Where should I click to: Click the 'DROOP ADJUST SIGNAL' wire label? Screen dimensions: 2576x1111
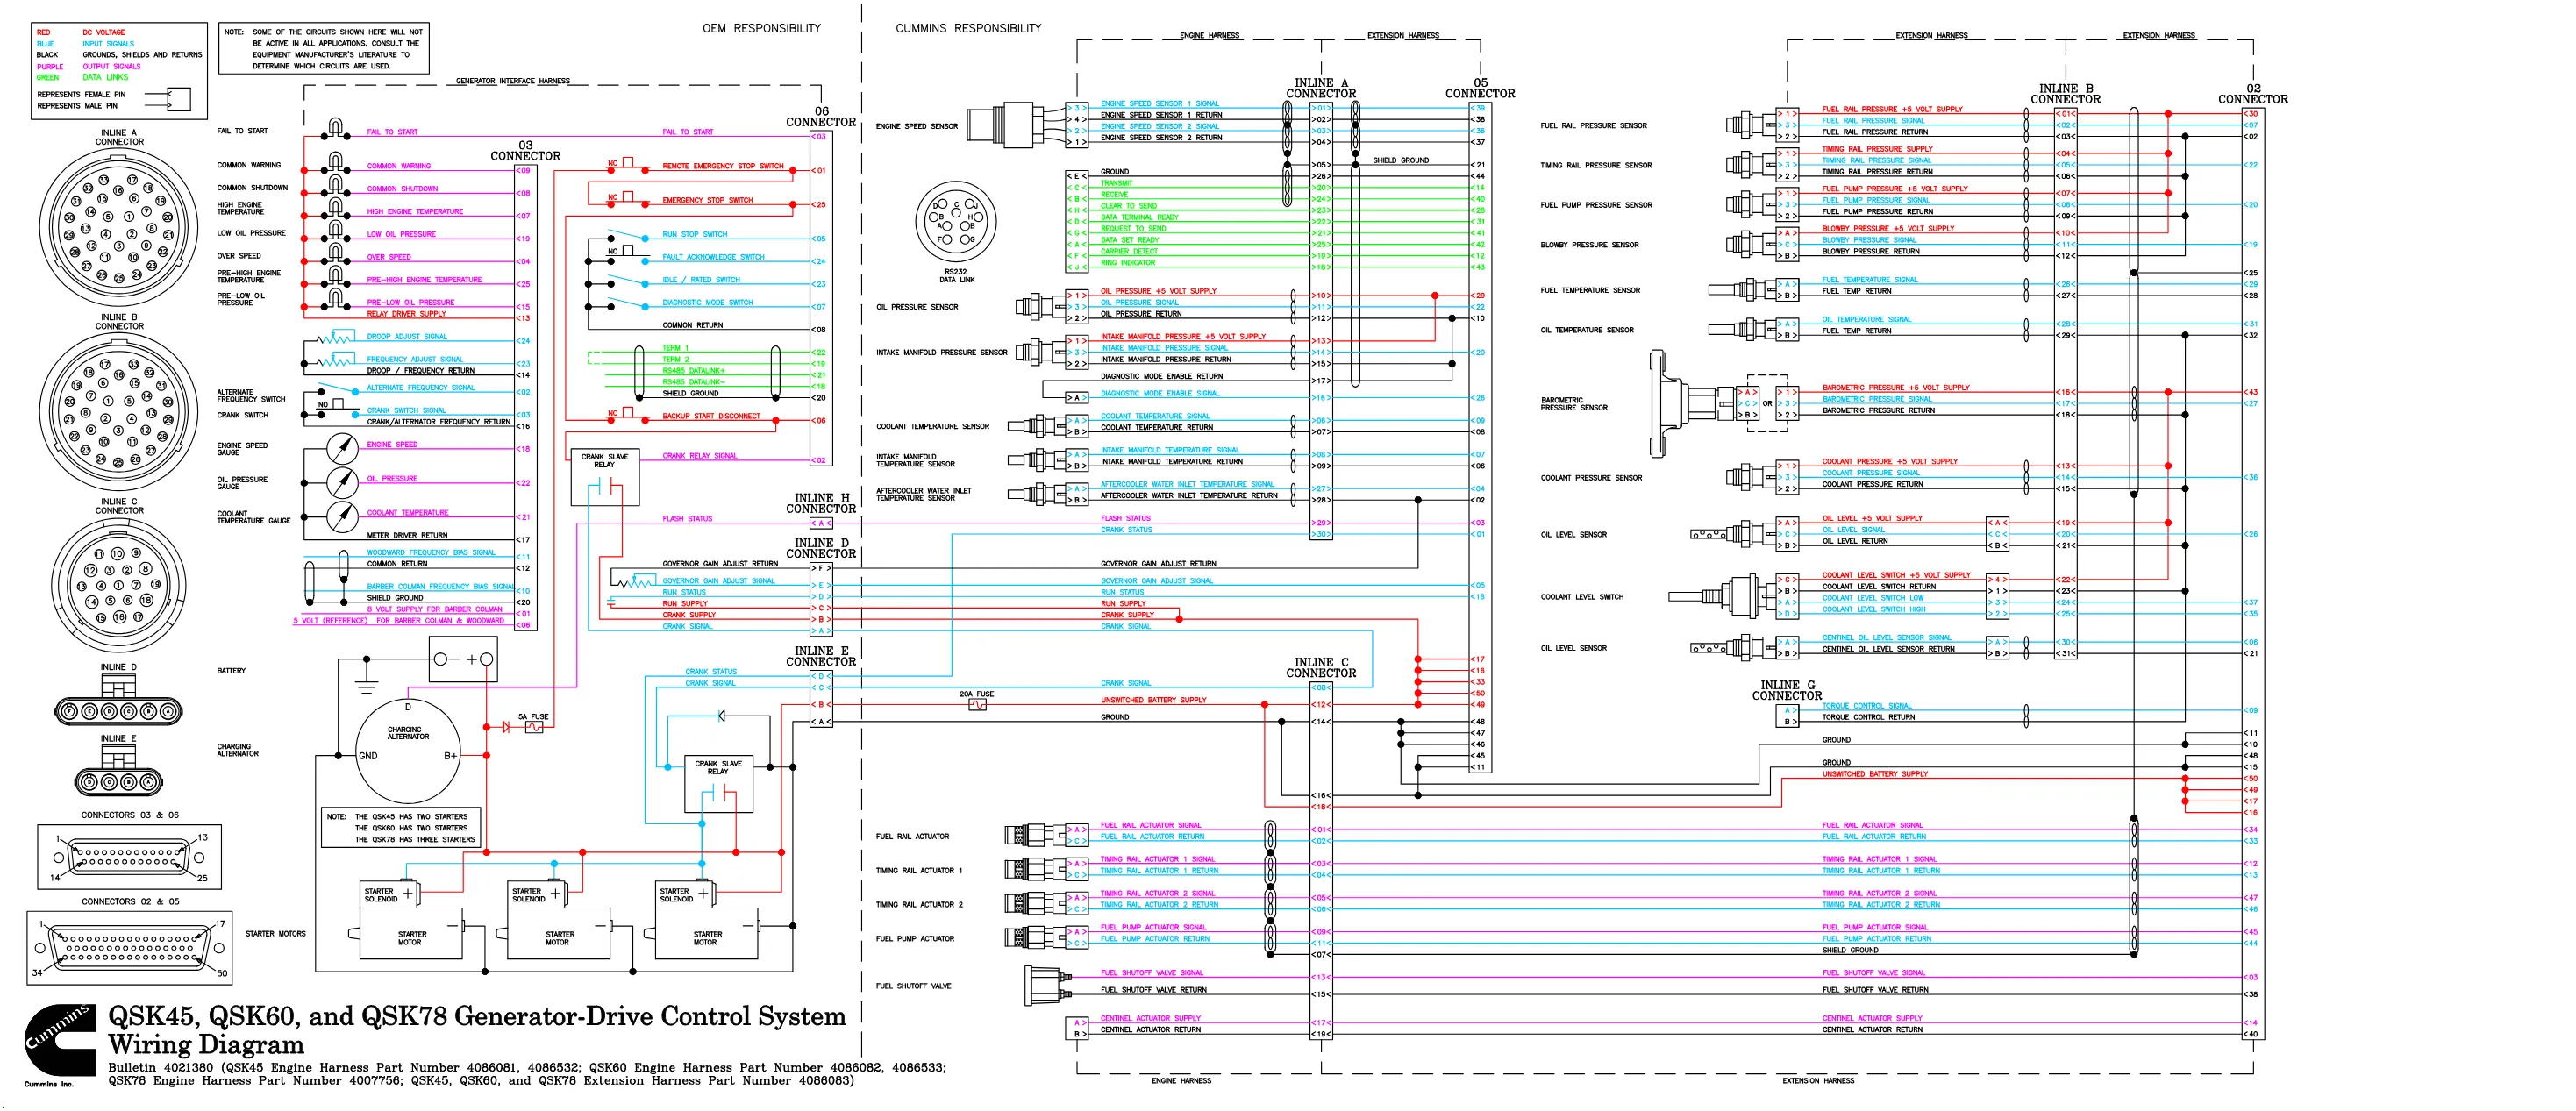(407, 337)
